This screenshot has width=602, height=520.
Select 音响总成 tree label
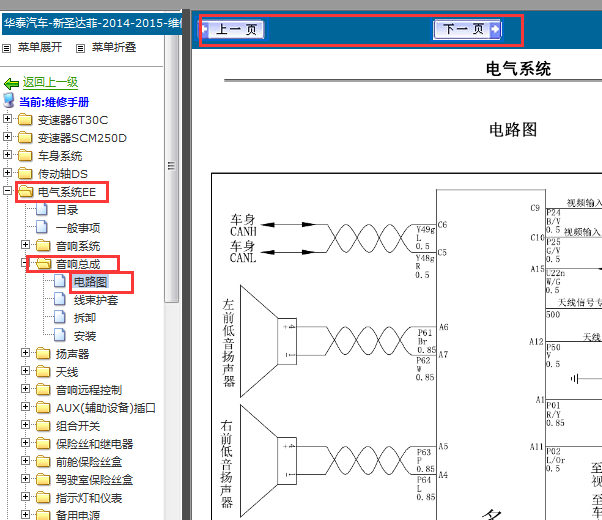point(78,264)
